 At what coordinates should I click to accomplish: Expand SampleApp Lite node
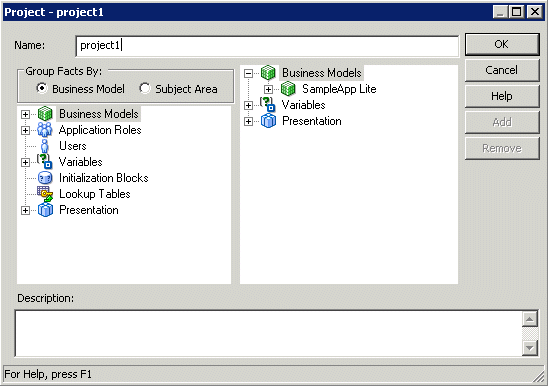pos(268,89)
